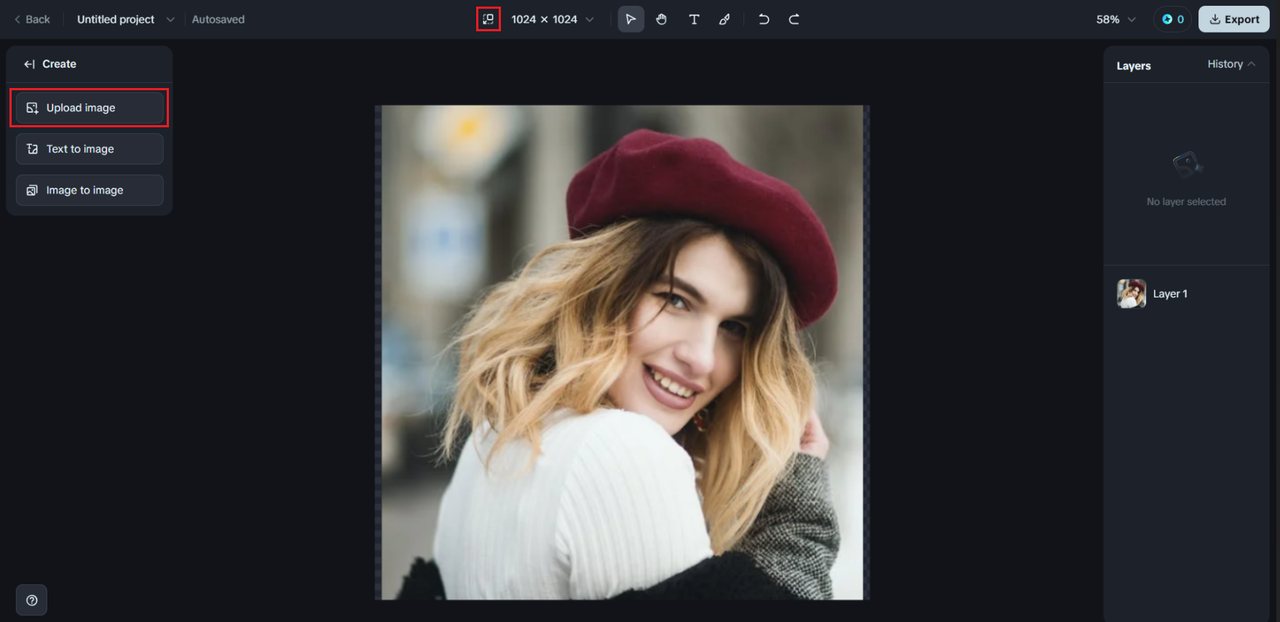Click the Layer 1 name text
The image size is (1280, 622).
coord(1170,294)
